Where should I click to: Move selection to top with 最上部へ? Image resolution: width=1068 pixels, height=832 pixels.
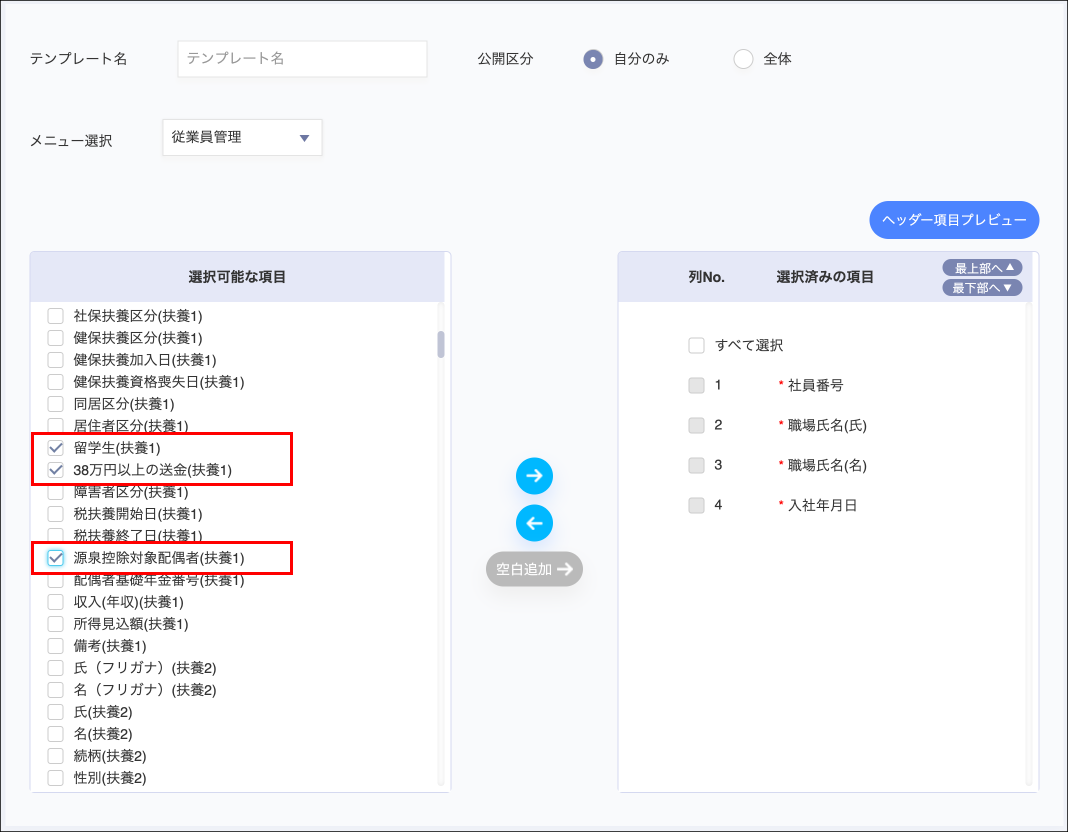click(982, 267)
